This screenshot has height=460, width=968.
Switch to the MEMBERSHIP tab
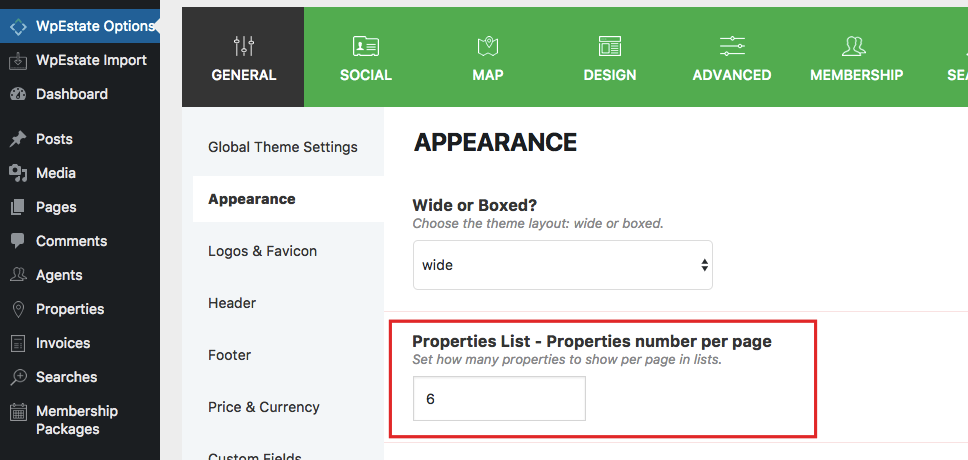pos(856,57)
